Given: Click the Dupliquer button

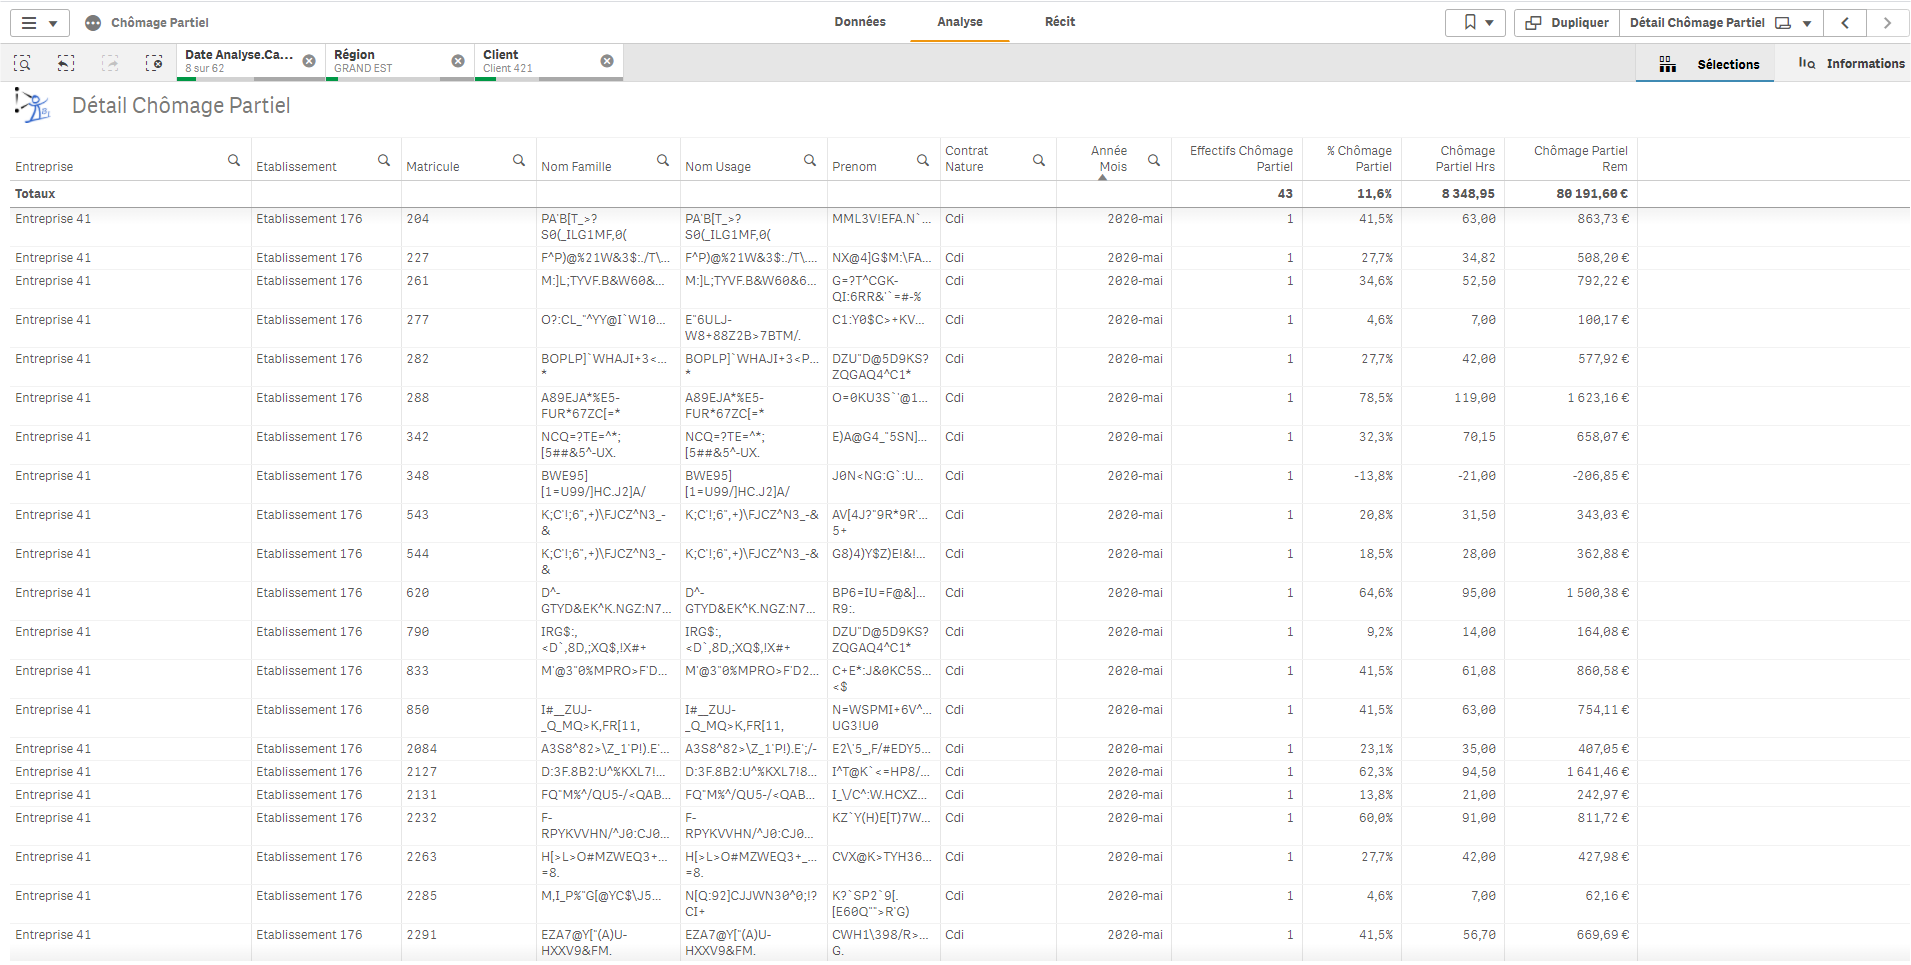Looking at the screenshot, I should 1567,23.
